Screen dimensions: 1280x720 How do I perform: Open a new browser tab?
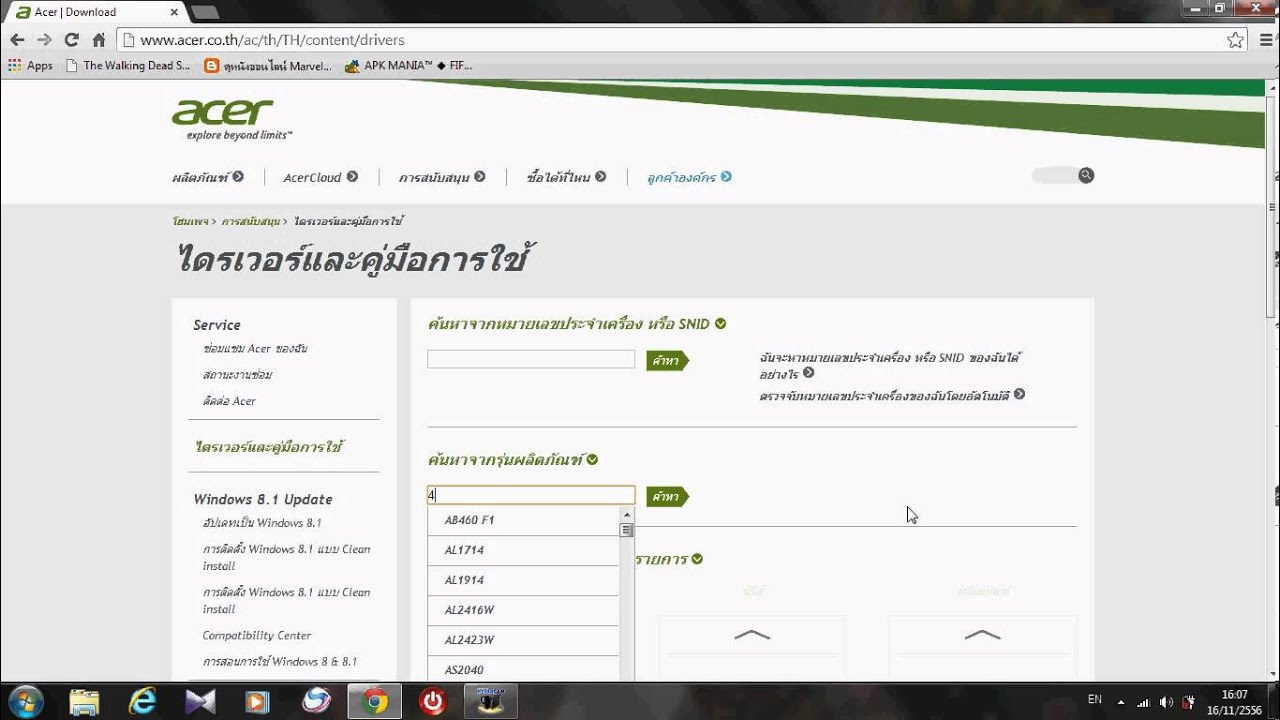coord(204,12)
